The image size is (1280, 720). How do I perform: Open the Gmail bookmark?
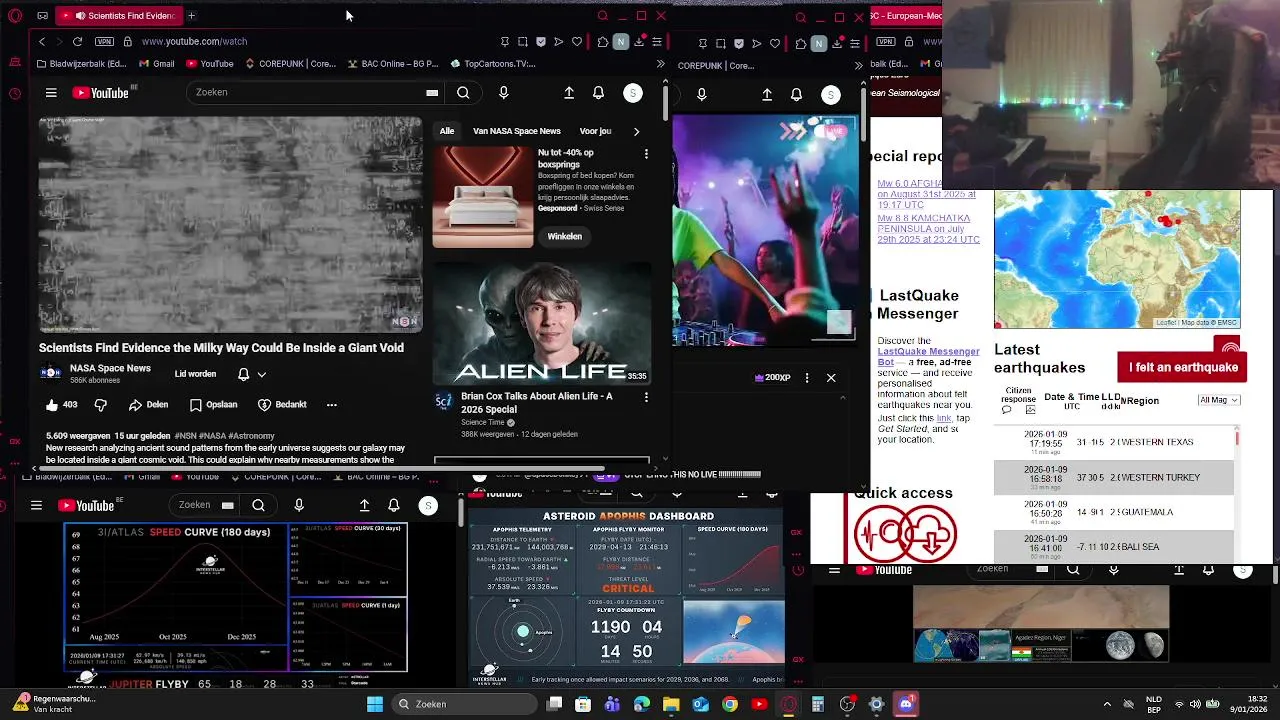[x=157, y=64]
